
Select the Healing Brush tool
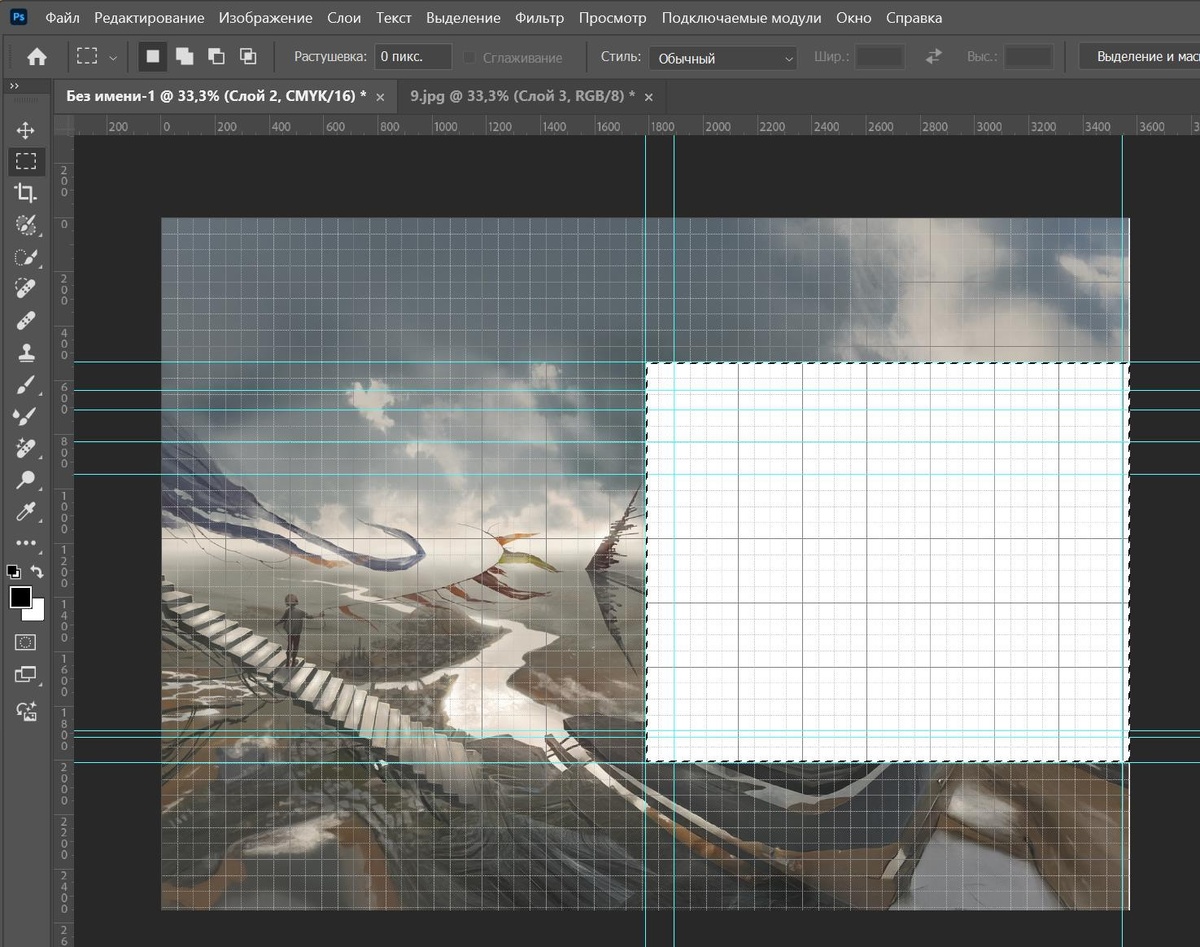(x=26, y=321)
